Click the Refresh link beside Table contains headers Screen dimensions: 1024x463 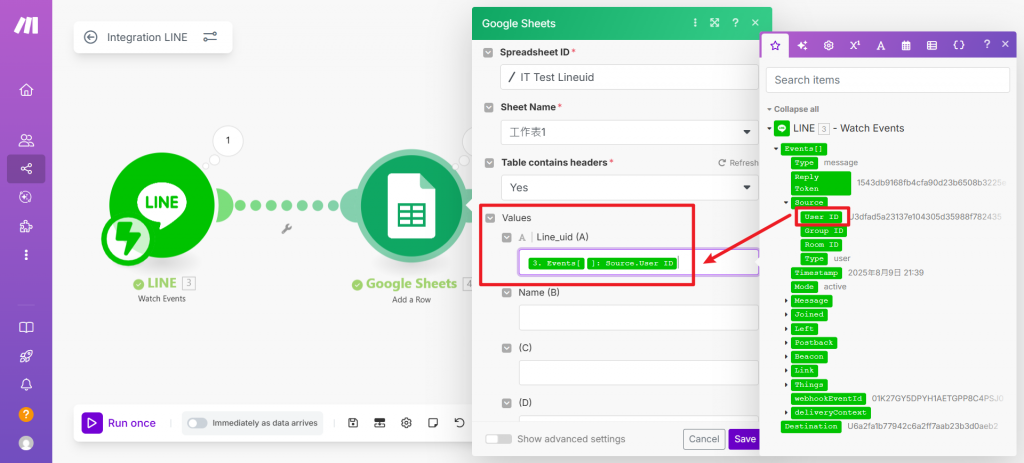coord(738,163)
